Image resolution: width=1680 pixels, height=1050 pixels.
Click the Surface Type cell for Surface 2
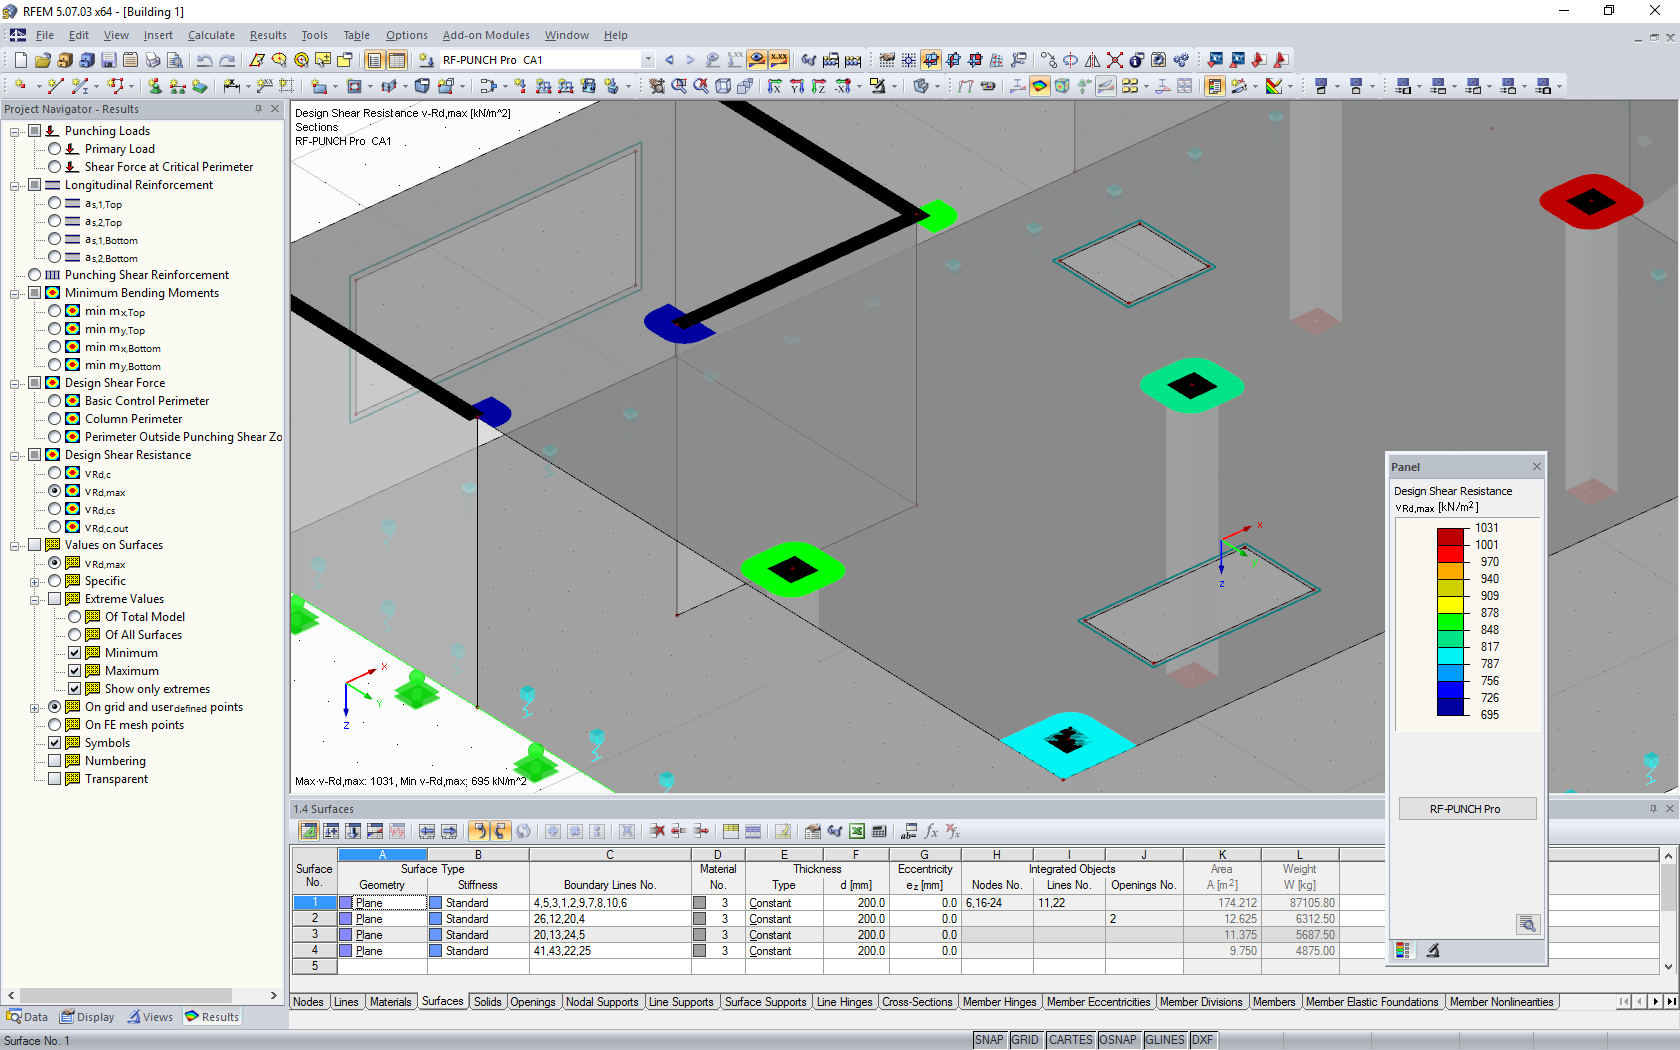381,918
